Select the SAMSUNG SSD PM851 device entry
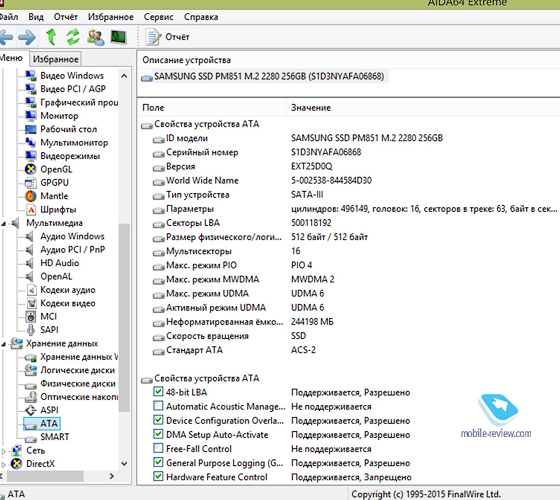Image resolution: width=560 pixels, height=500 pixels. [264, 76]
